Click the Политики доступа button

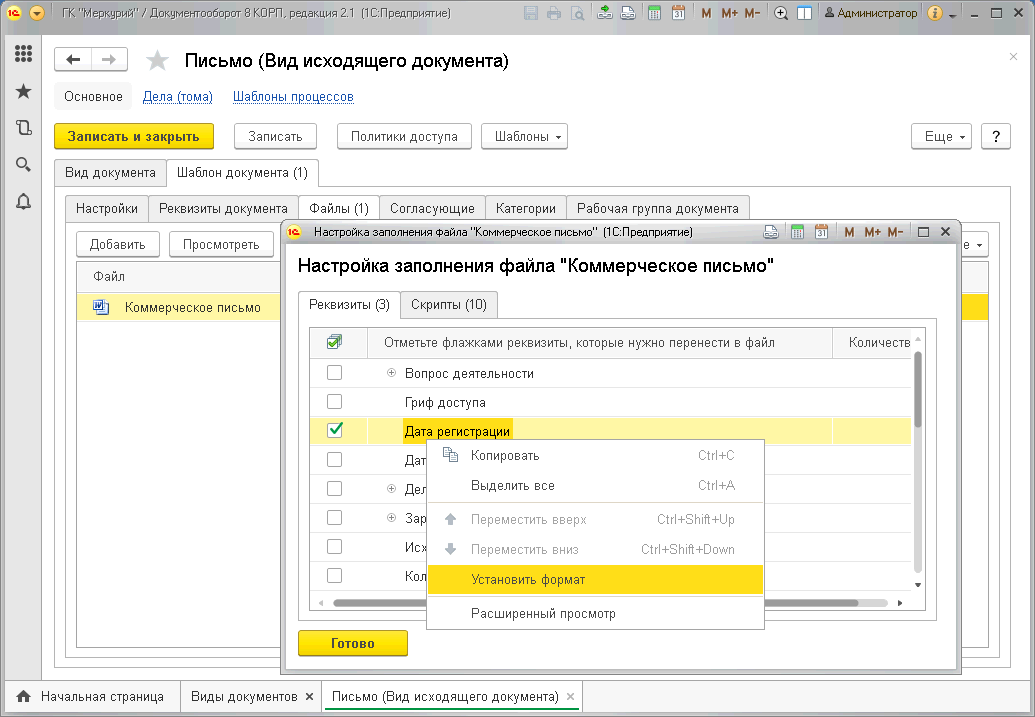pos(404,137)
